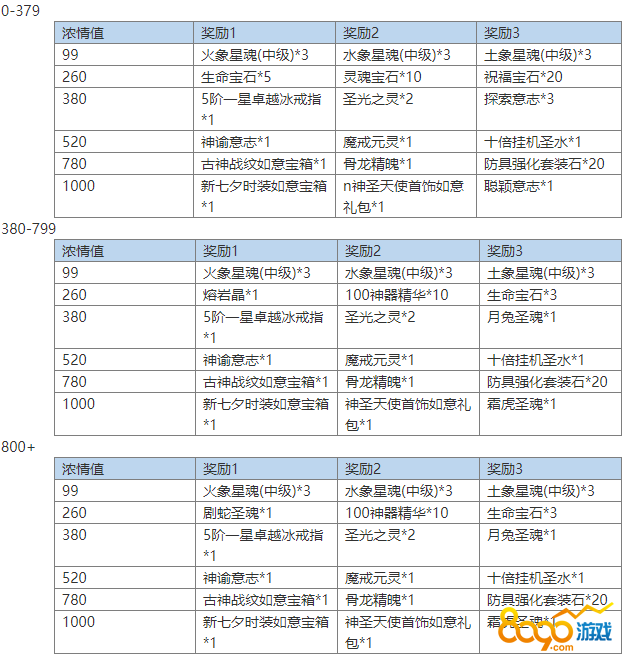The height and width of the screenshot is (656, 624).
Task: Select 十倍挂机圣水*1 in the 0-379 table
Action: (534, 142)
